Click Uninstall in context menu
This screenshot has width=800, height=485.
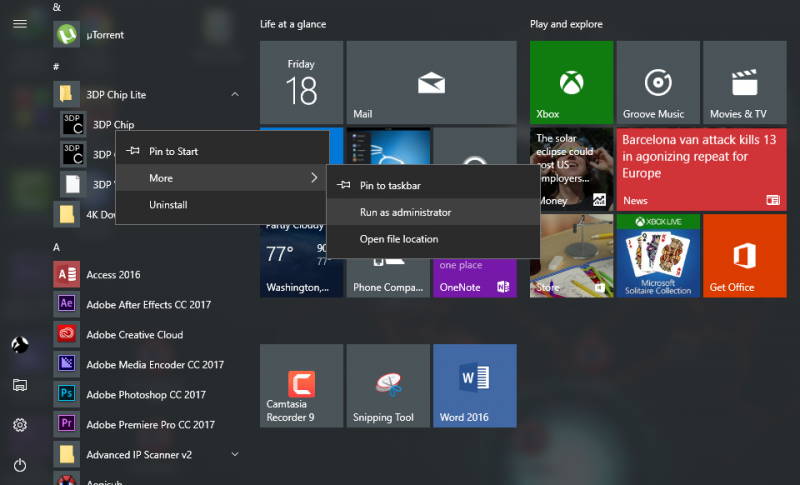(x=168, y=205)
